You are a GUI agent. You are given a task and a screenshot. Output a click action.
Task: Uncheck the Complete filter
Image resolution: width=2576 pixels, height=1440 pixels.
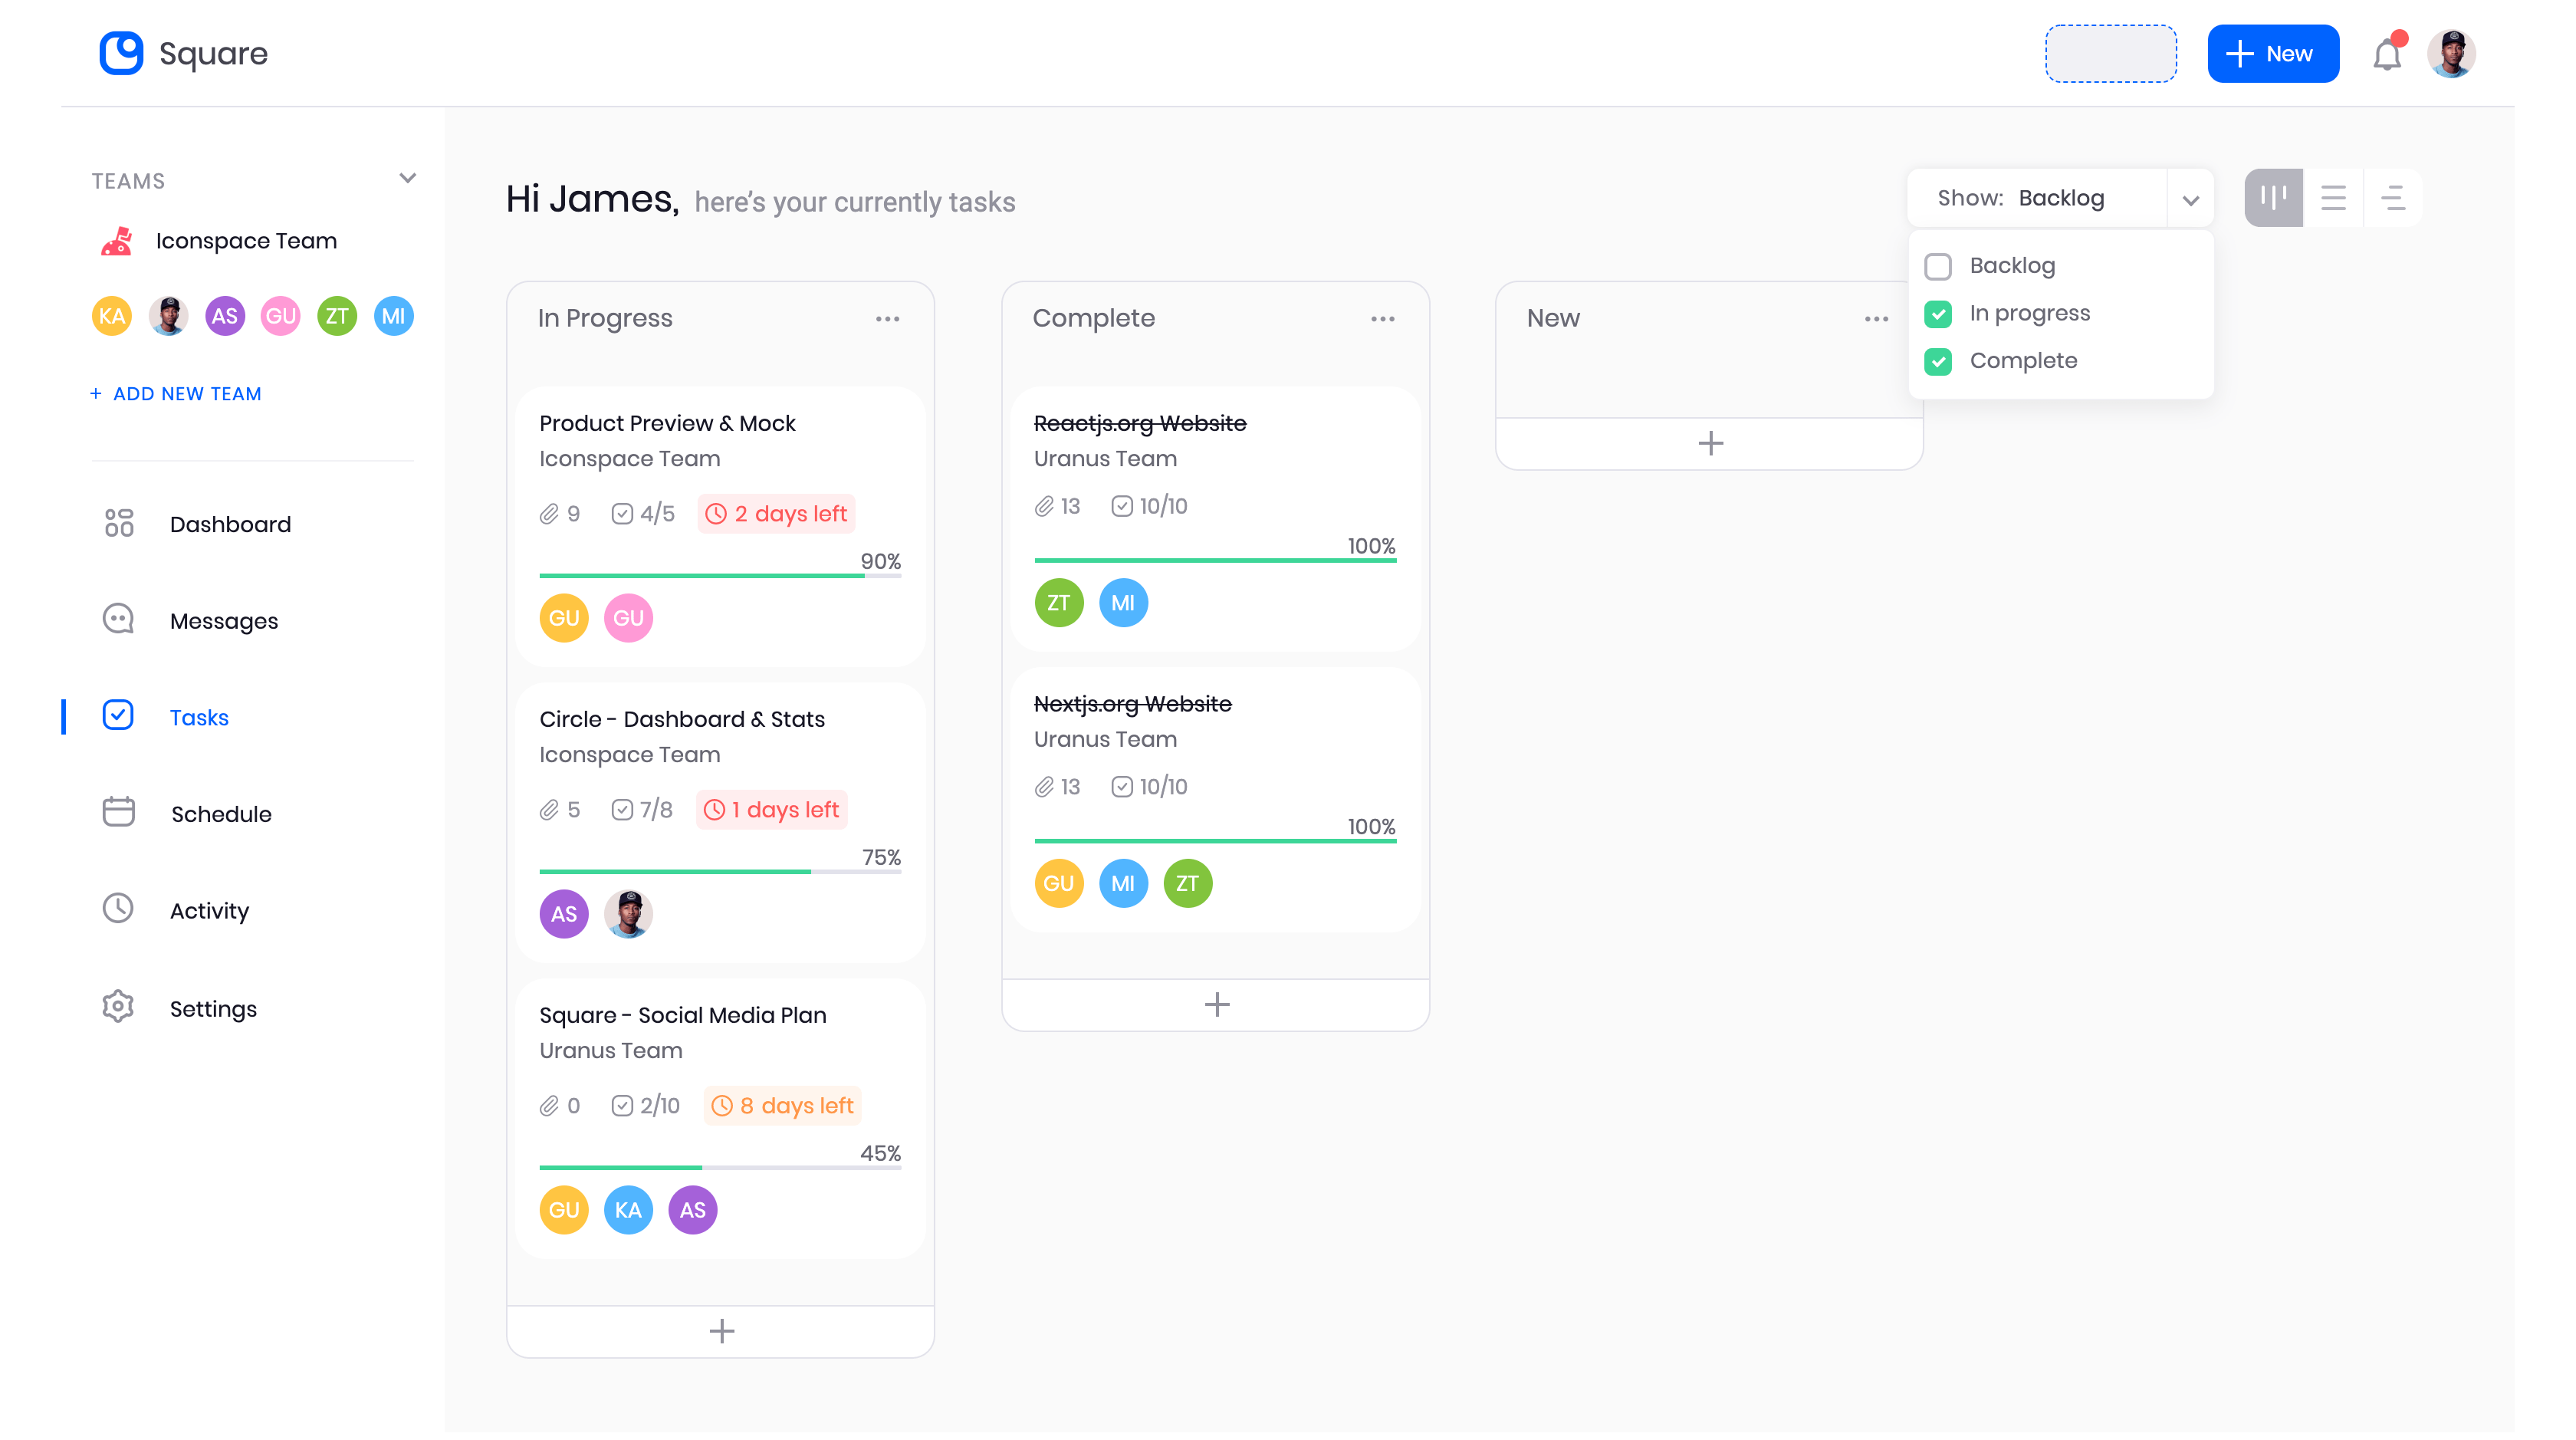click(x=1939, y=361)
